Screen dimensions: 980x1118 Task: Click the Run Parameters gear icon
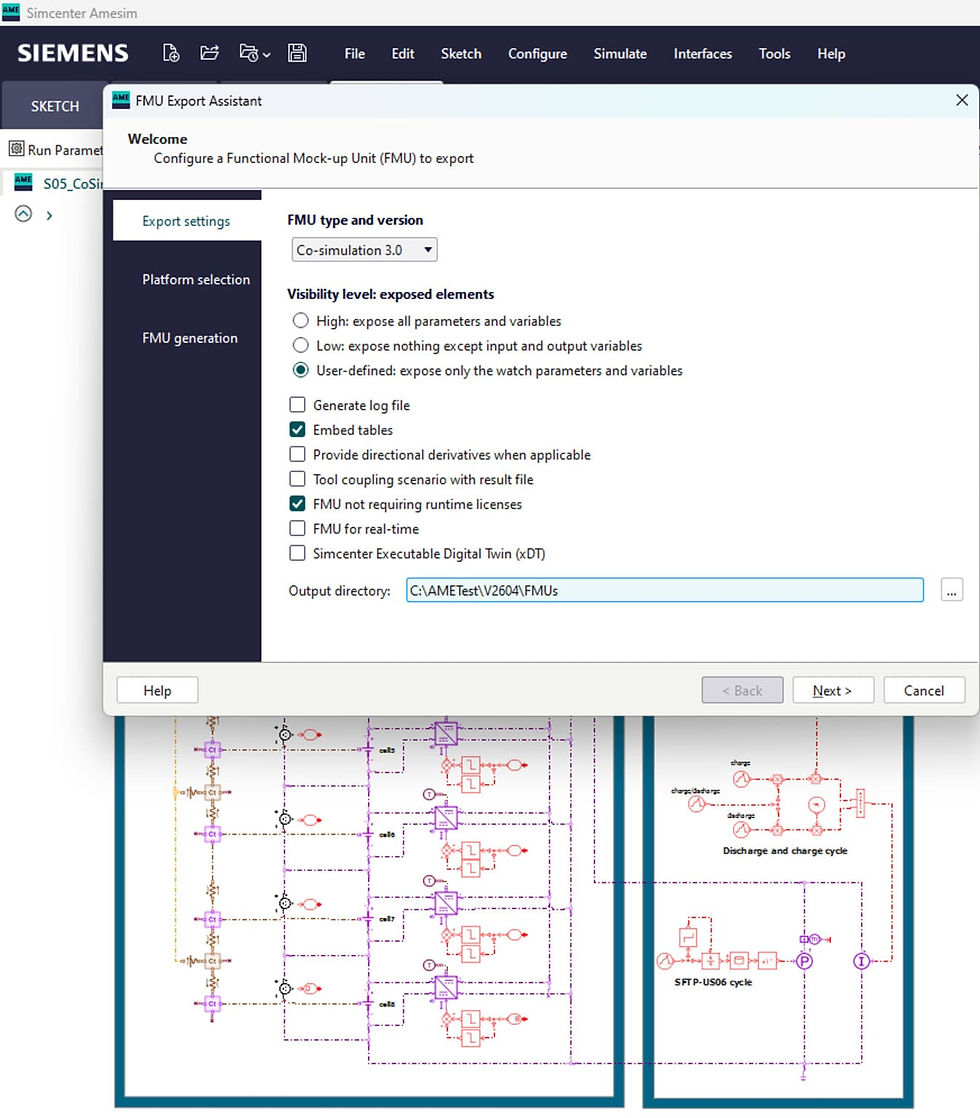pos(16,149)
